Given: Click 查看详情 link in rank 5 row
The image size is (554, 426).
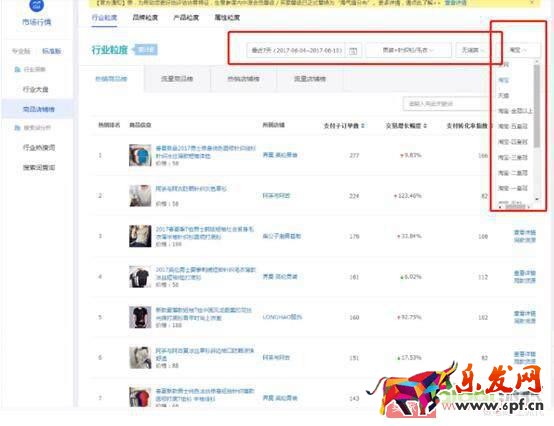Looking at the screenshot, I should pos(525,313).
